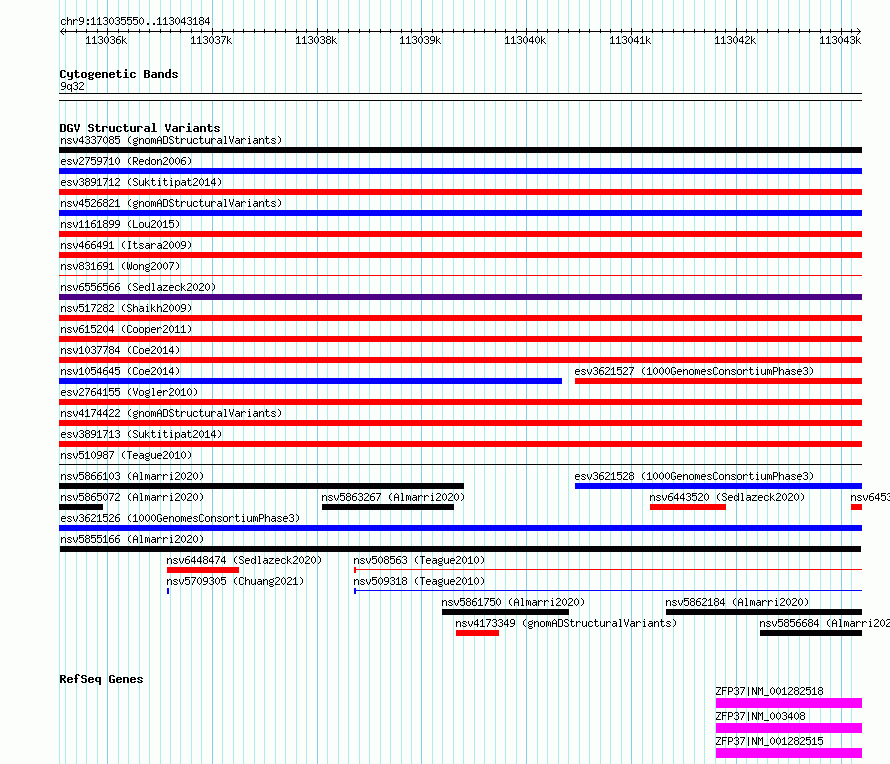This screenshot has width=890, height=764.
Task: Click nsv4526821 gnomADStructuralVariants label
Action: coord(171,203)
